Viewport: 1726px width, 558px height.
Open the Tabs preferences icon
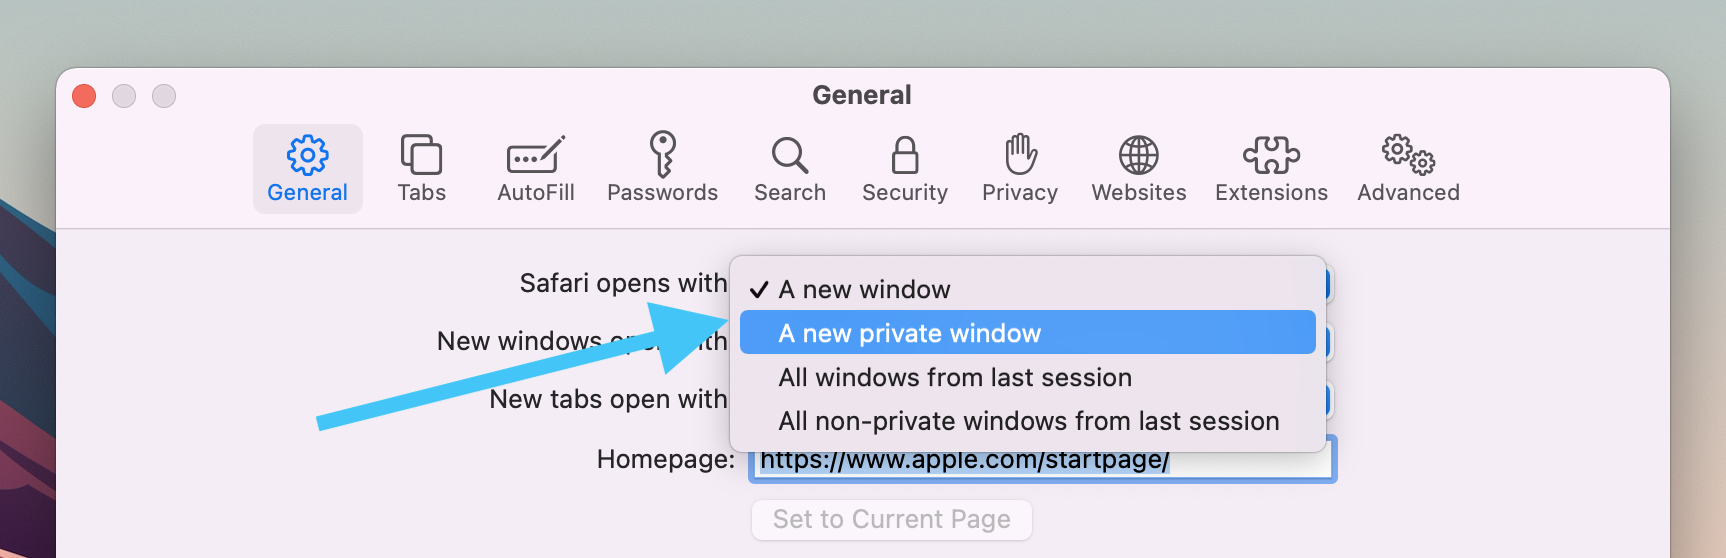[421, 156]
